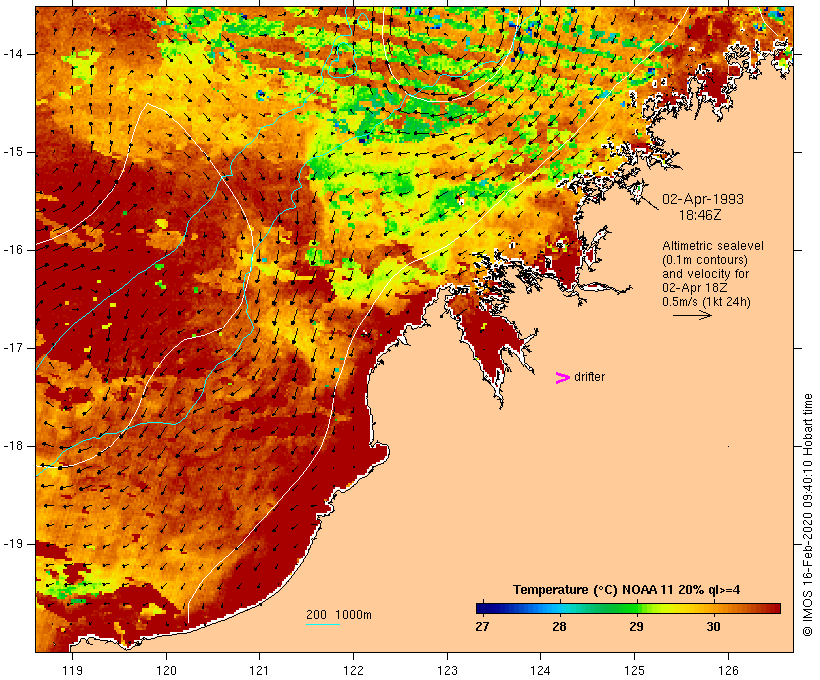The image size is (820, 680).
Task: Click the longitude axis label '126'
Action: tap(728, 670)
